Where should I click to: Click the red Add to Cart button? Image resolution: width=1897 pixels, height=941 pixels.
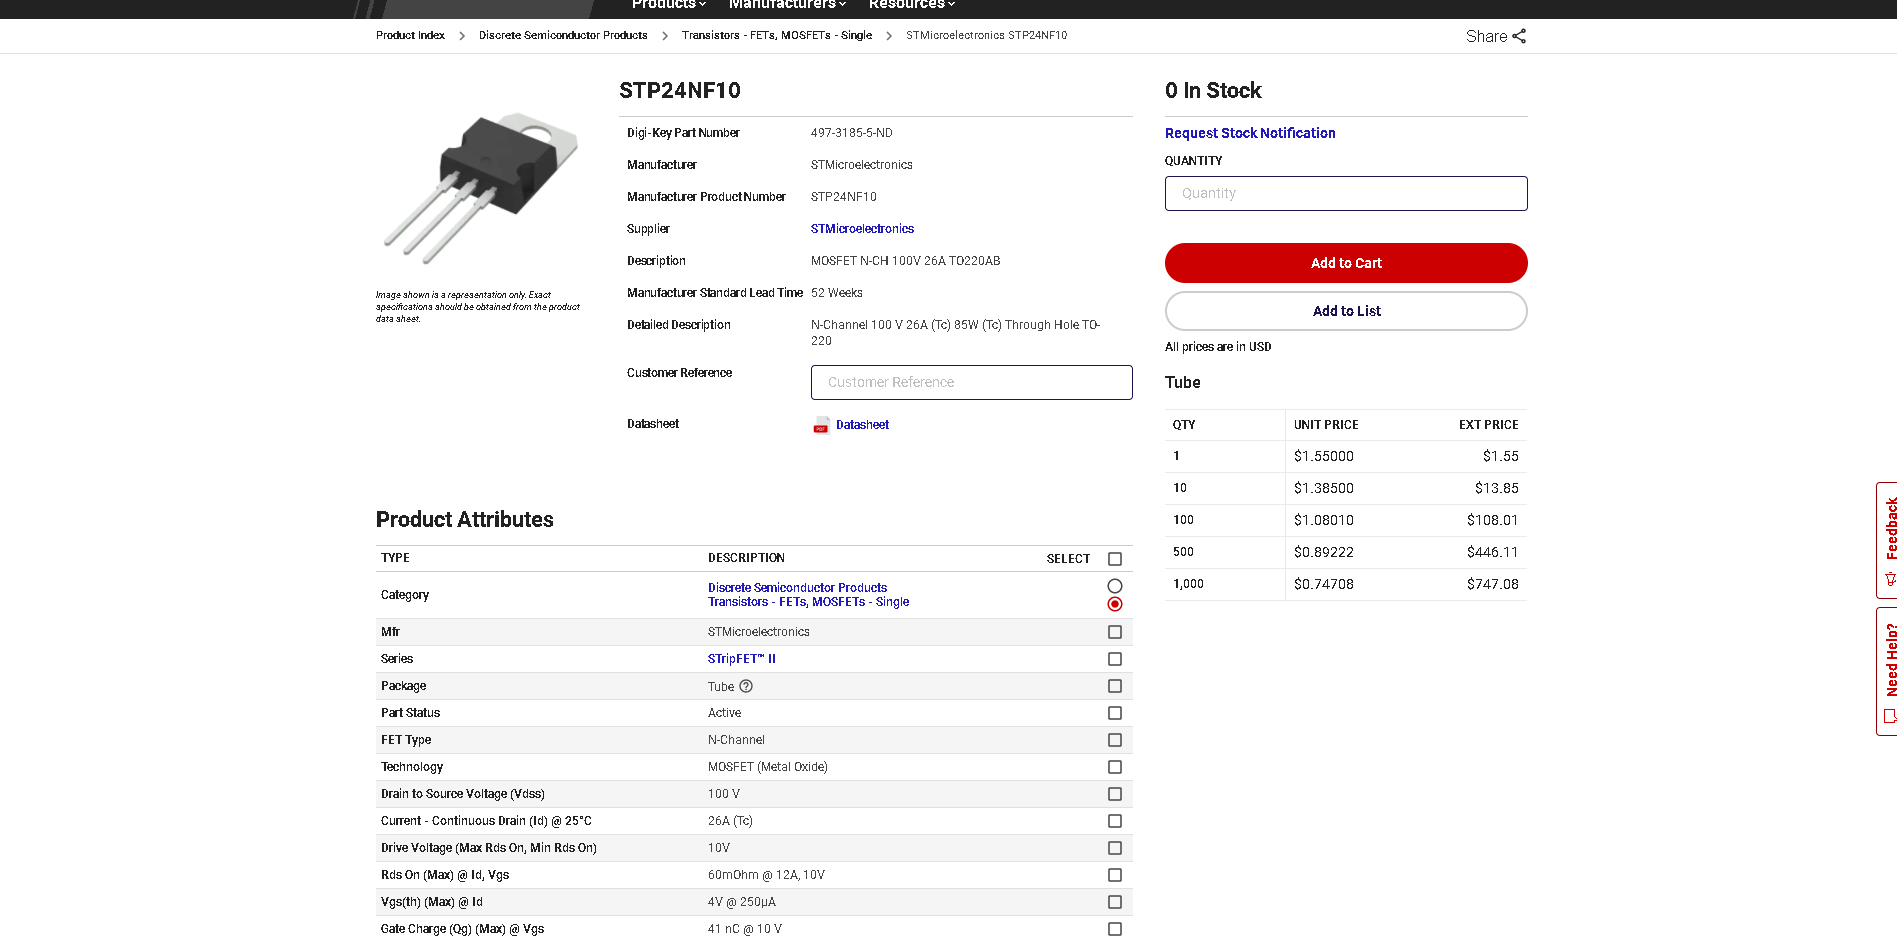coord(1346,263)
